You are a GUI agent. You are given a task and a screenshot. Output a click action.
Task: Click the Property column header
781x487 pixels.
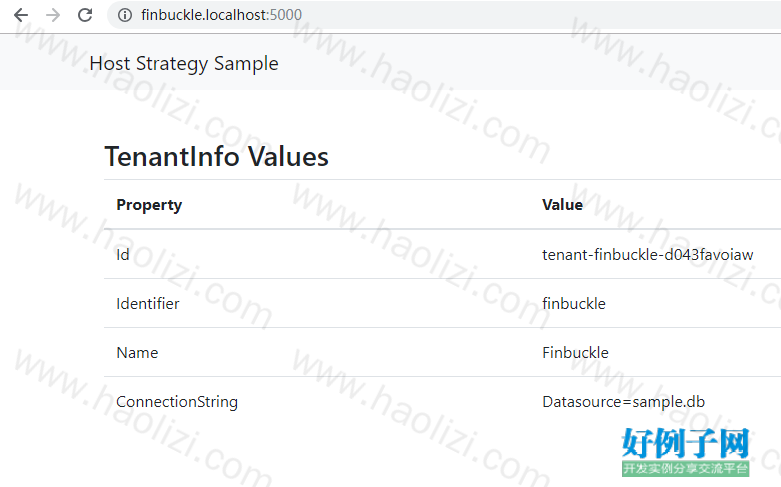(149, 205)
